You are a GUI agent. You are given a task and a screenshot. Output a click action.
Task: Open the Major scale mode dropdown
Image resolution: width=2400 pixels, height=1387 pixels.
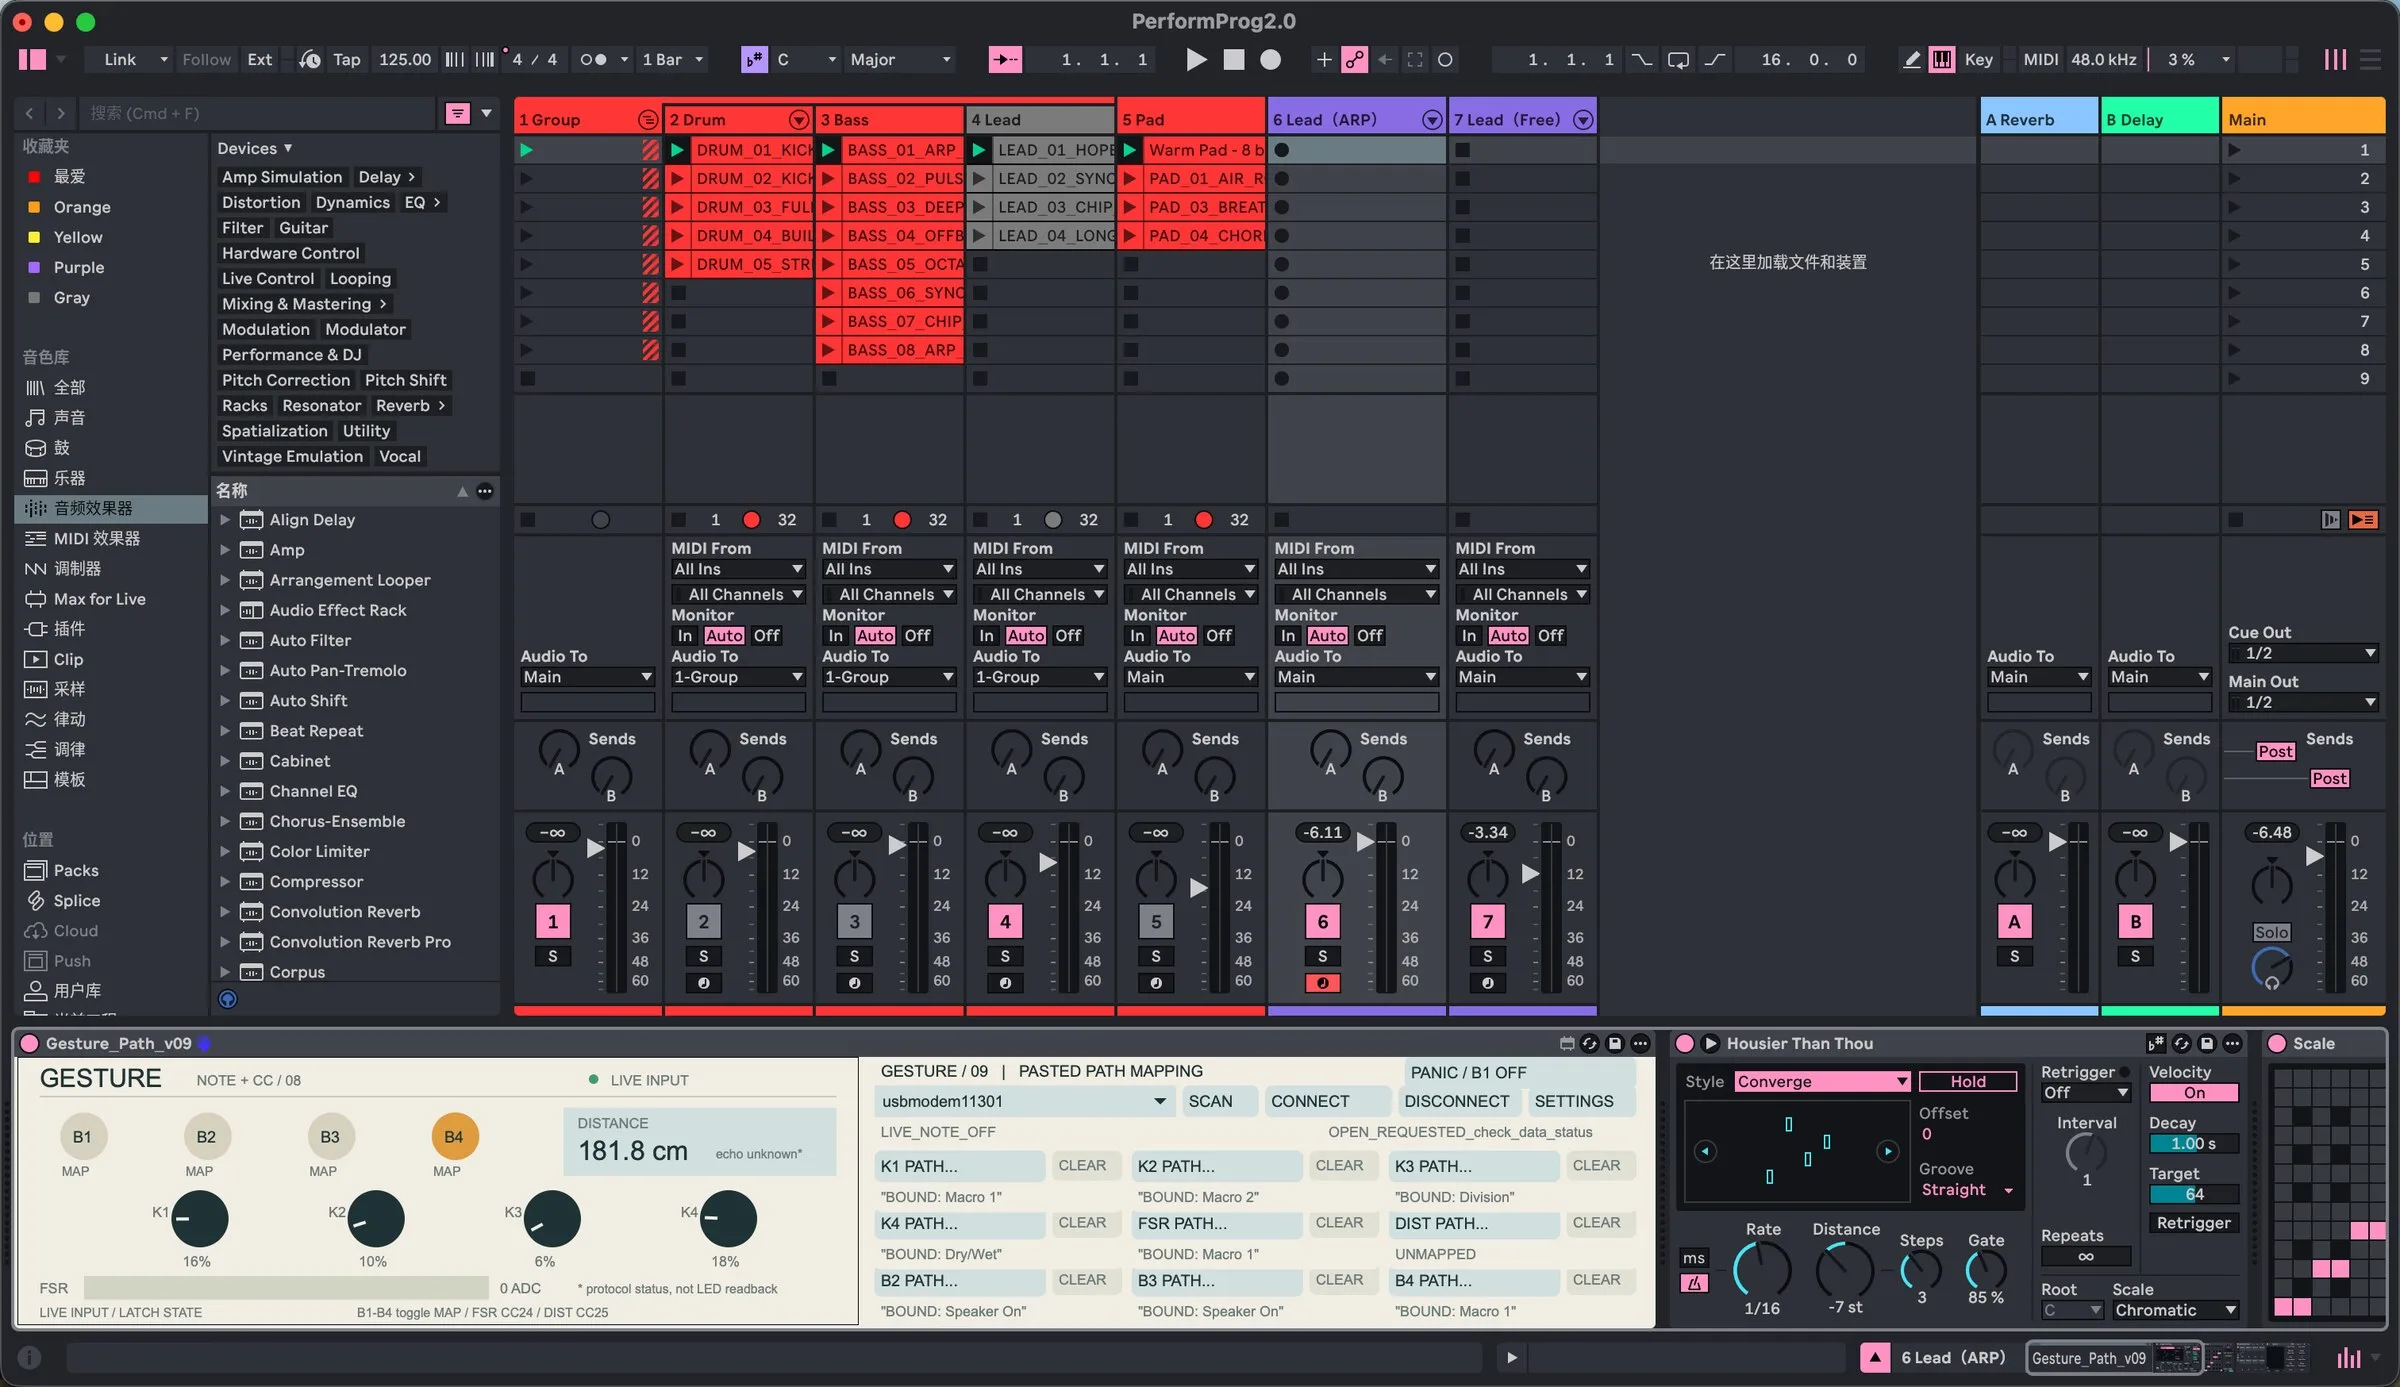[x=900, y=60]
